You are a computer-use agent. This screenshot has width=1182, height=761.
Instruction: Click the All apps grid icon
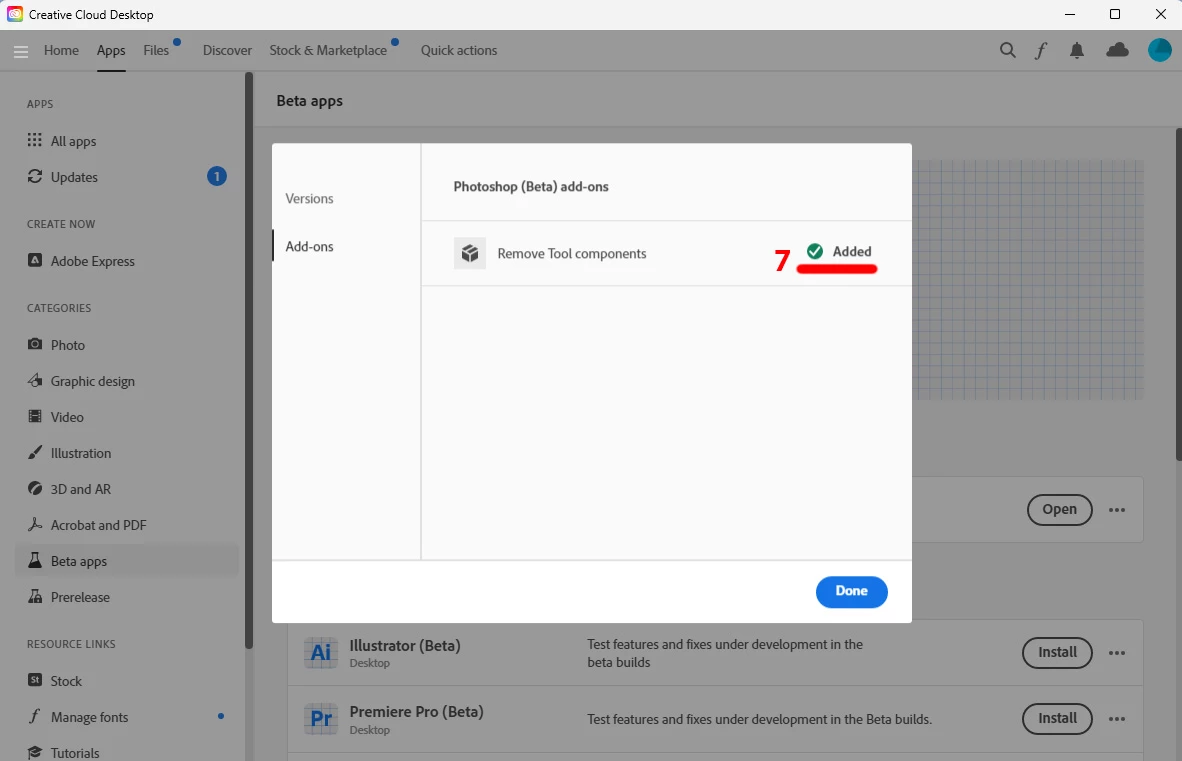pos(35,140)
